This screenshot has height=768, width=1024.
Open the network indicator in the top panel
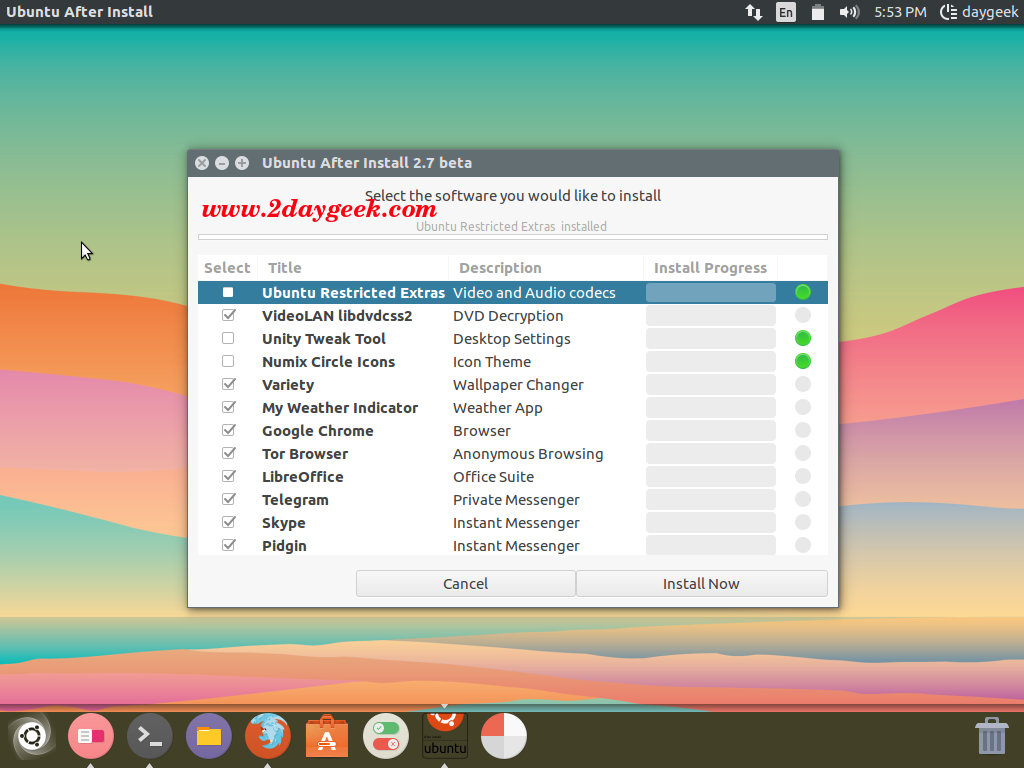(754, 12)
